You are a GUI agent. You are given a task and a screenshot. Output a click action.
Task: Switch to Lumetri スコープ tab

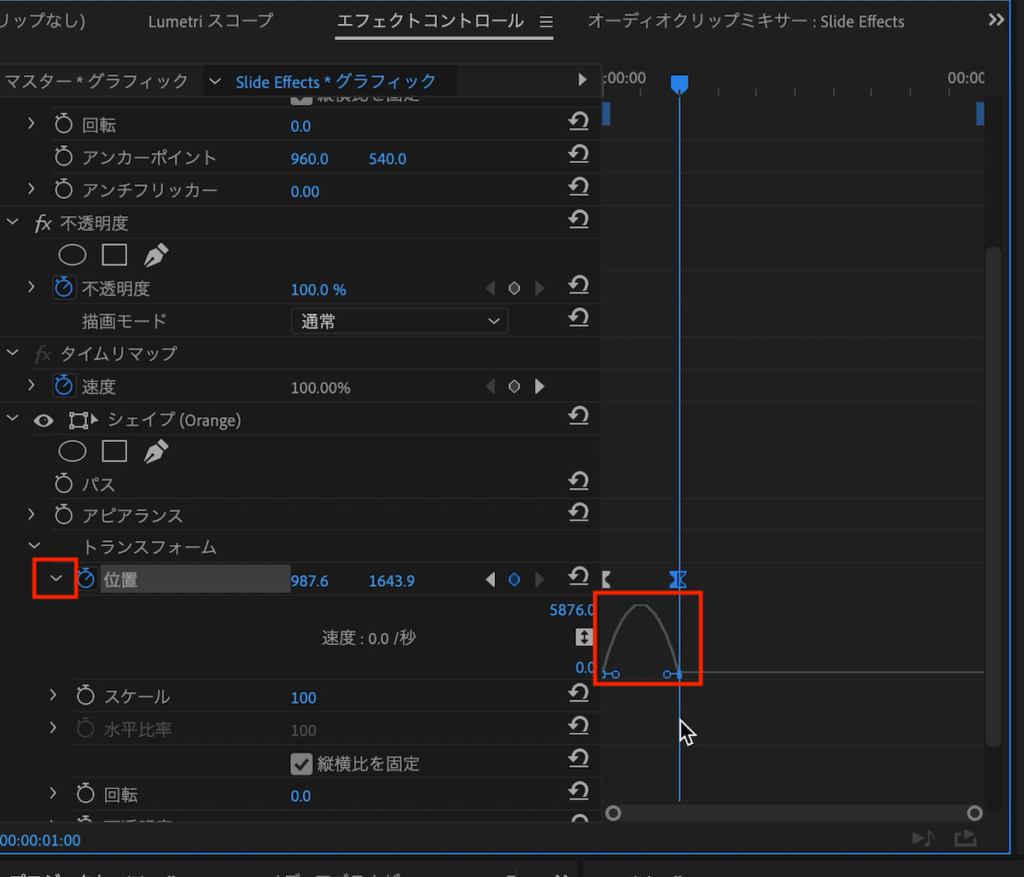click(x=210, y=22)
